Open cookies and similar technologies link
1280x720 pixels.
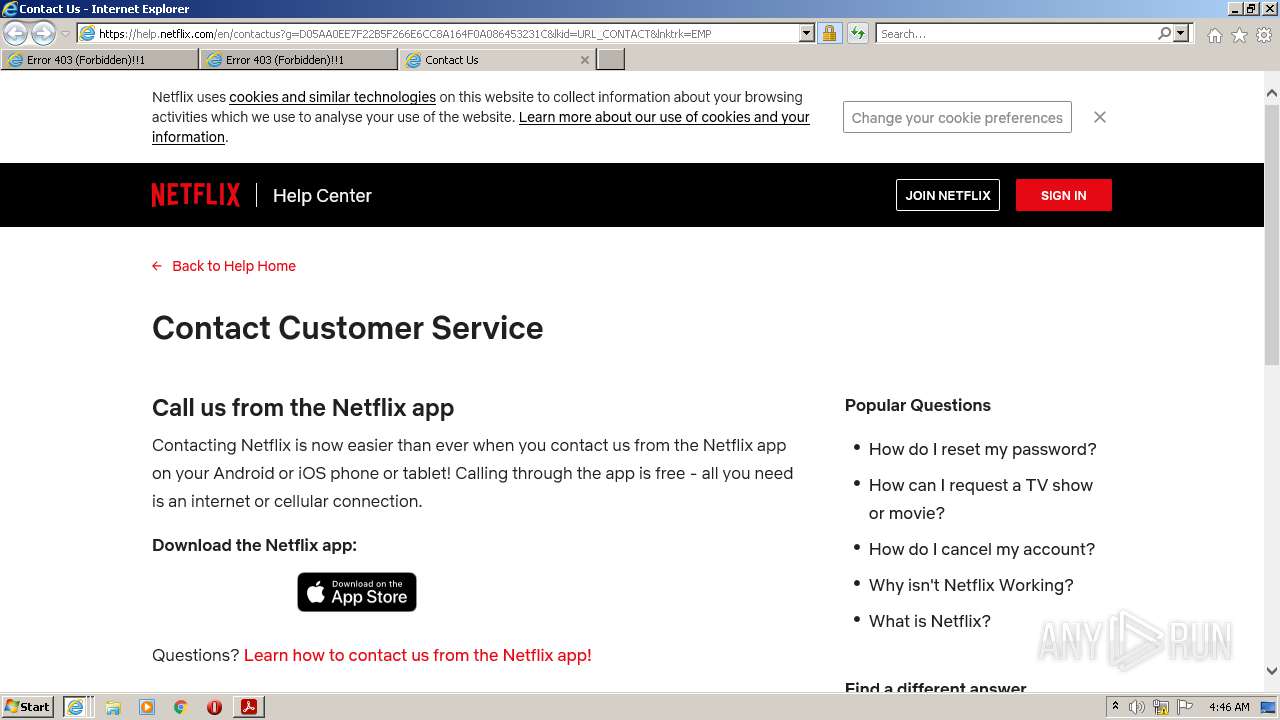click(332, 97)
